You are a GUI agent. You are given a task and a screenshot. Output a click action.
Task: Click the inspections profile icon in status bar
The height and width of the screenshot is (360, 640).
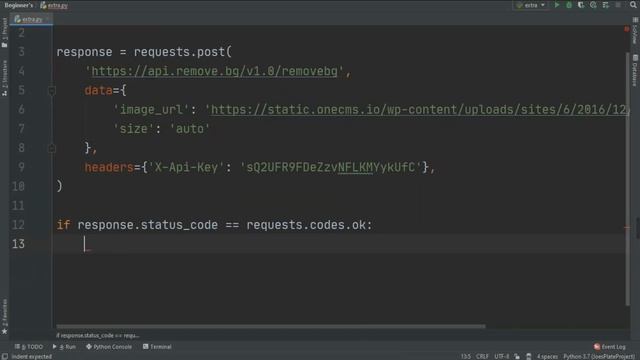[529, 356]
